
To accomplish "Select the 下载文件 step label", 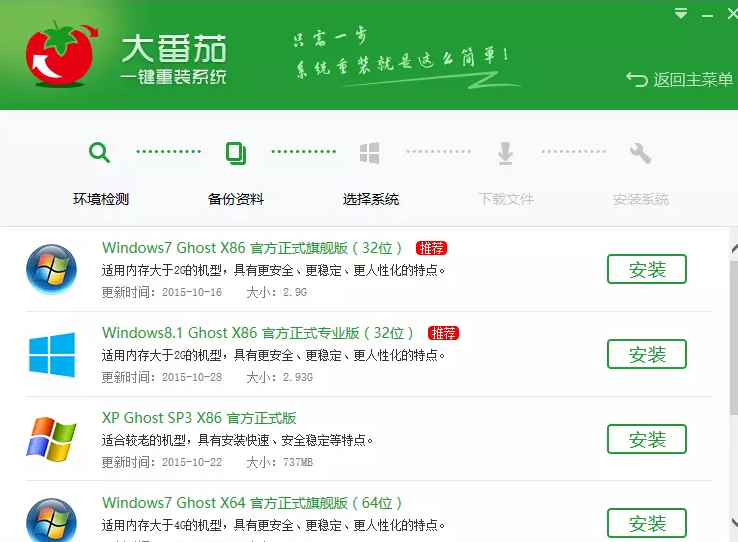I will pyautogui.click(x=506, y=199).
